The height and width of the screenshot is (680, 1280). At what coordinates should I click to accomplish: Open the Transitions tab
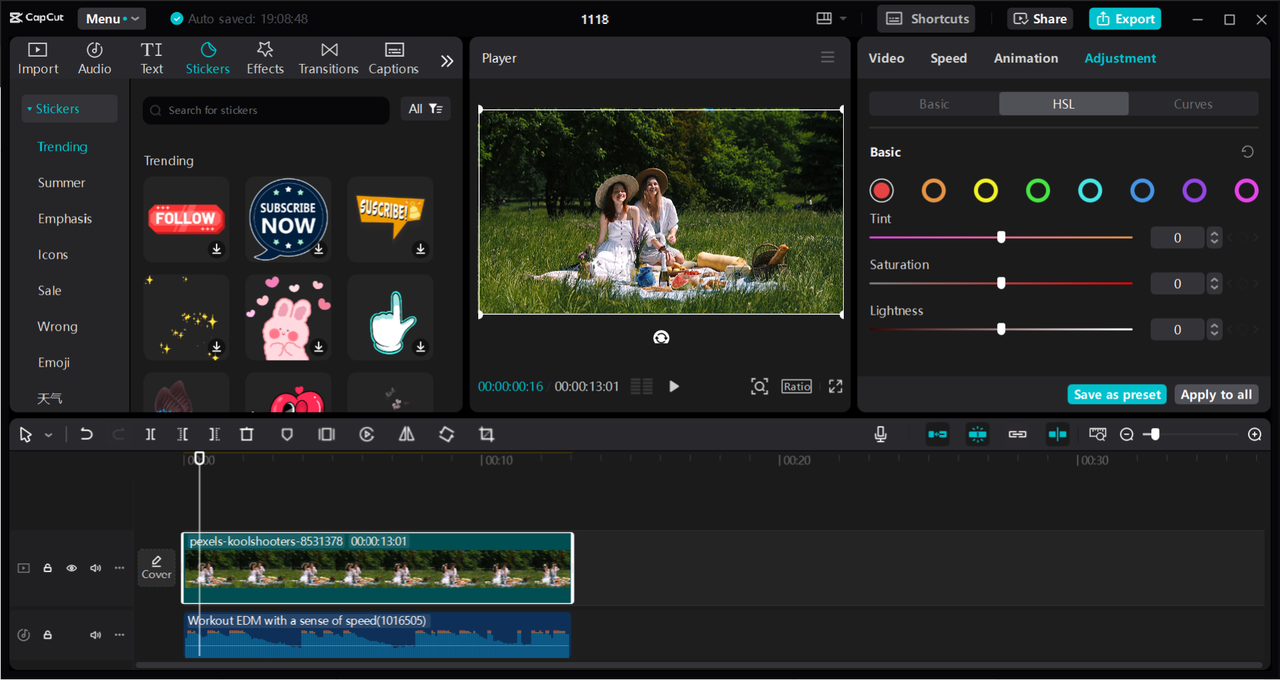pyautogui.click(x=328, y=59)
